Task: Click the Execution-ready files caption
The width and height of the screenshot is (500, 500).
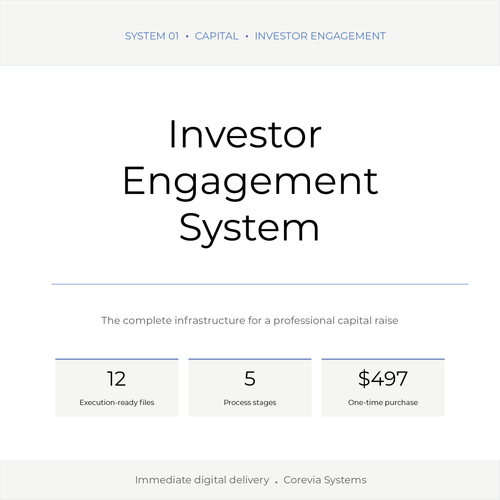Action: click(x=117, y=403)
